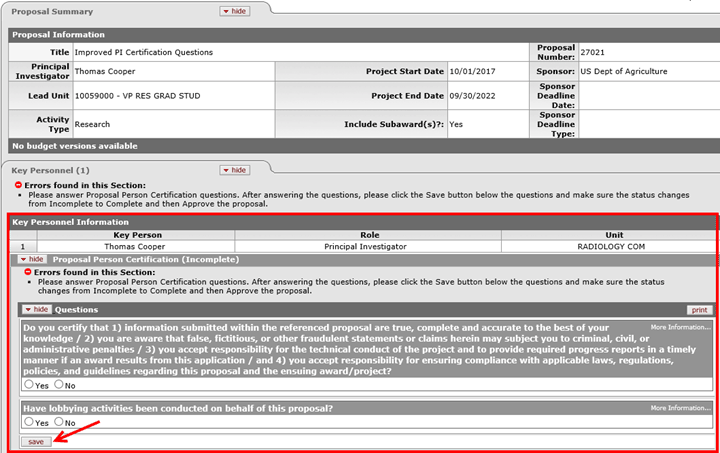This screenshot has height=453, width=720.
Task: Click the project start date 10/01/2017
Action: click(472, 71)
